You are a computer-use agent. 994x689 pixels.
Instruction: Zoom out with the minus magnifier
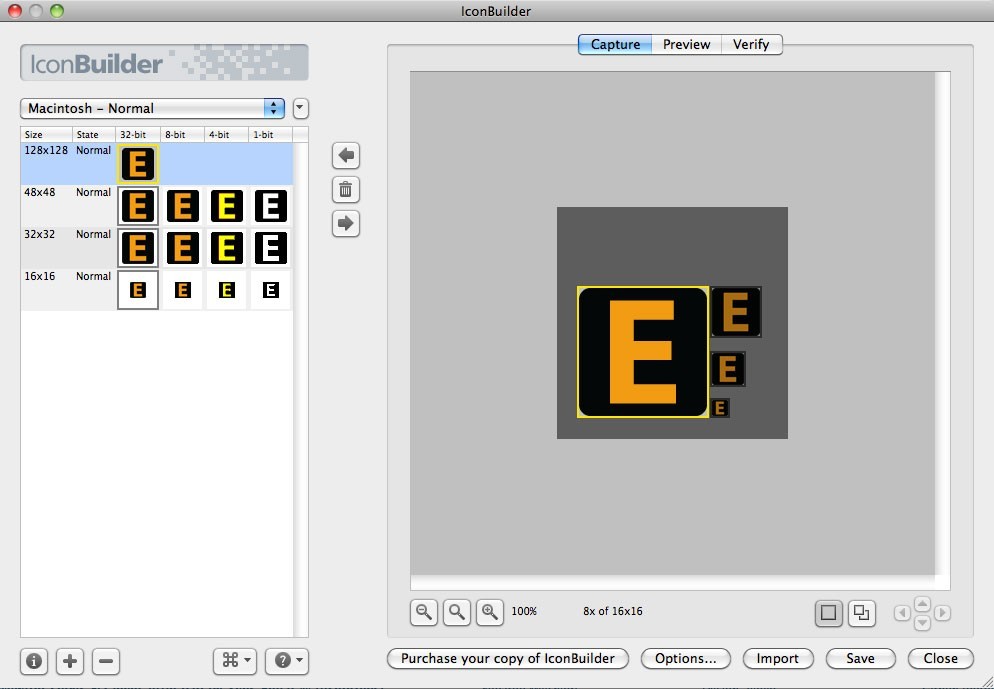[x=423, y=612]
